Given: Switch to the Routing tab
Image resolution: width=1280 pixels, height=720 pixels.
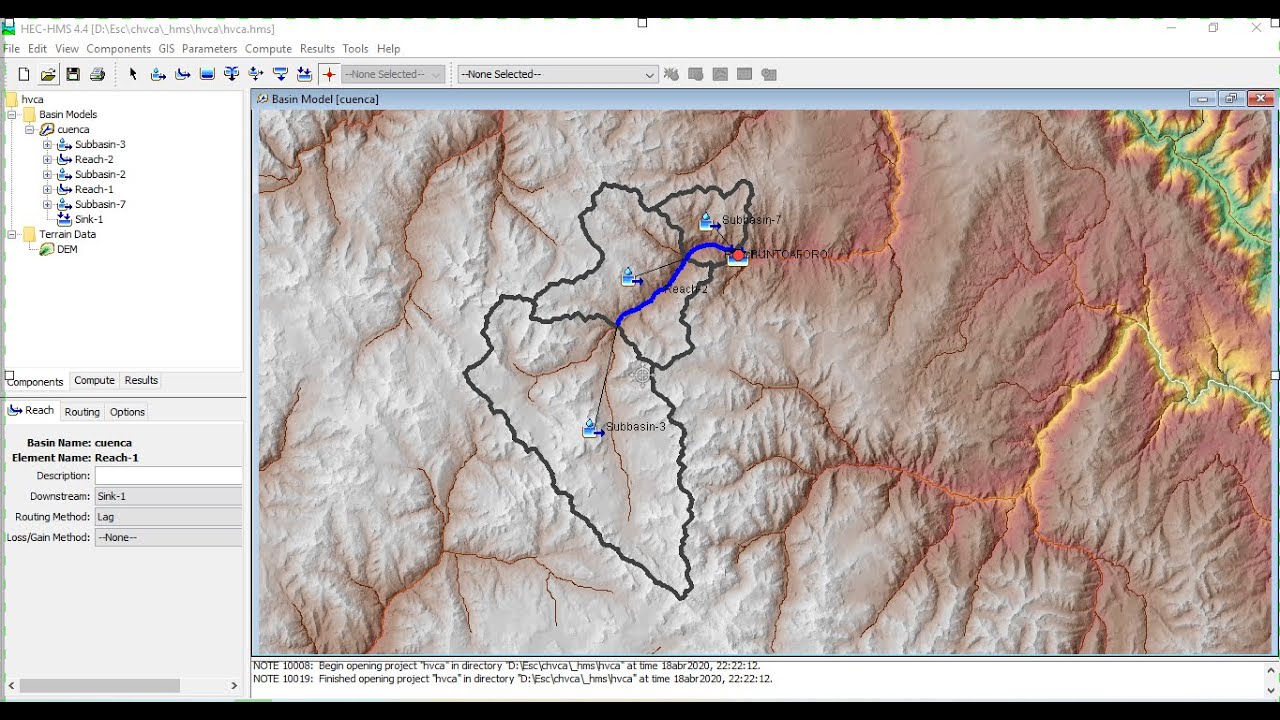Looking at the screenshot, I should (x=82, y=412).
